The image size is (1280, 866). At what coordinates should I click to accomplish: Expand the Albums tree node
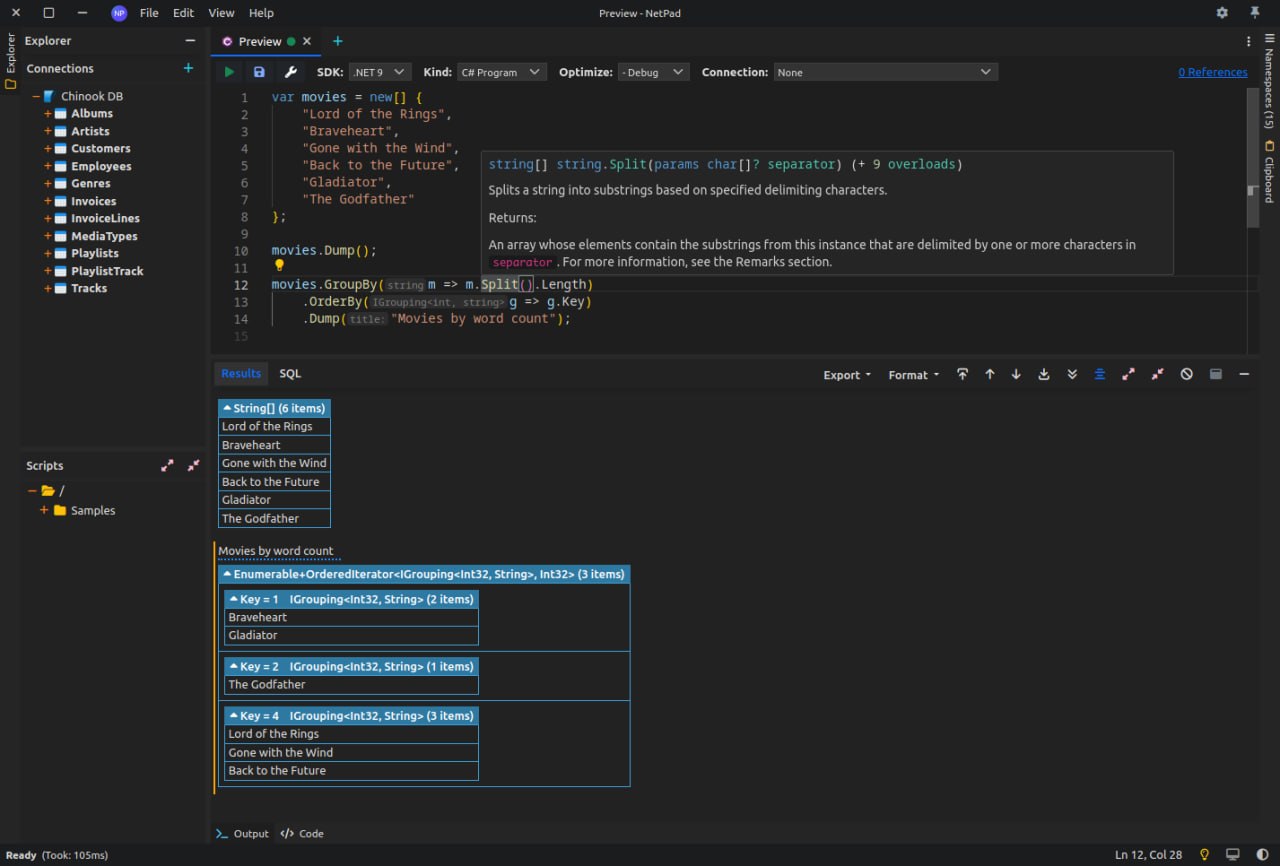[x=47, y=114]
